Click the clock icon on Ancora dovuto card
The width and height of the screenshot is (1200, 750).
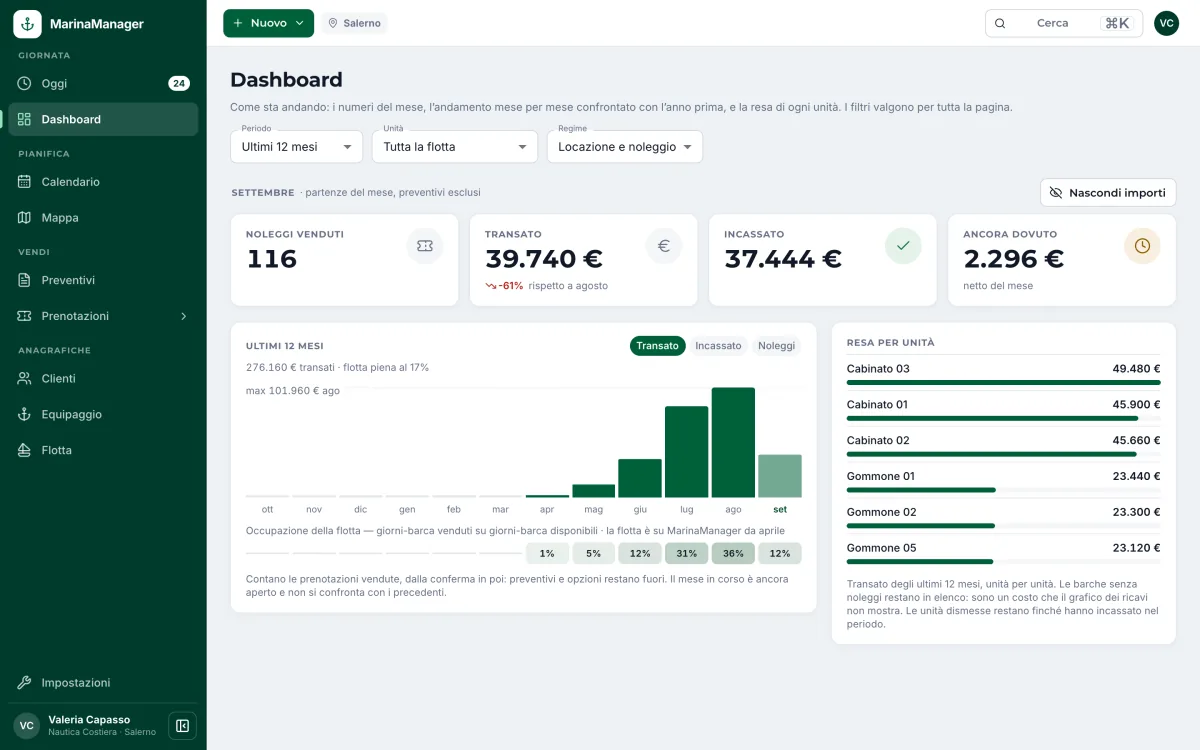click(1142, 246)
